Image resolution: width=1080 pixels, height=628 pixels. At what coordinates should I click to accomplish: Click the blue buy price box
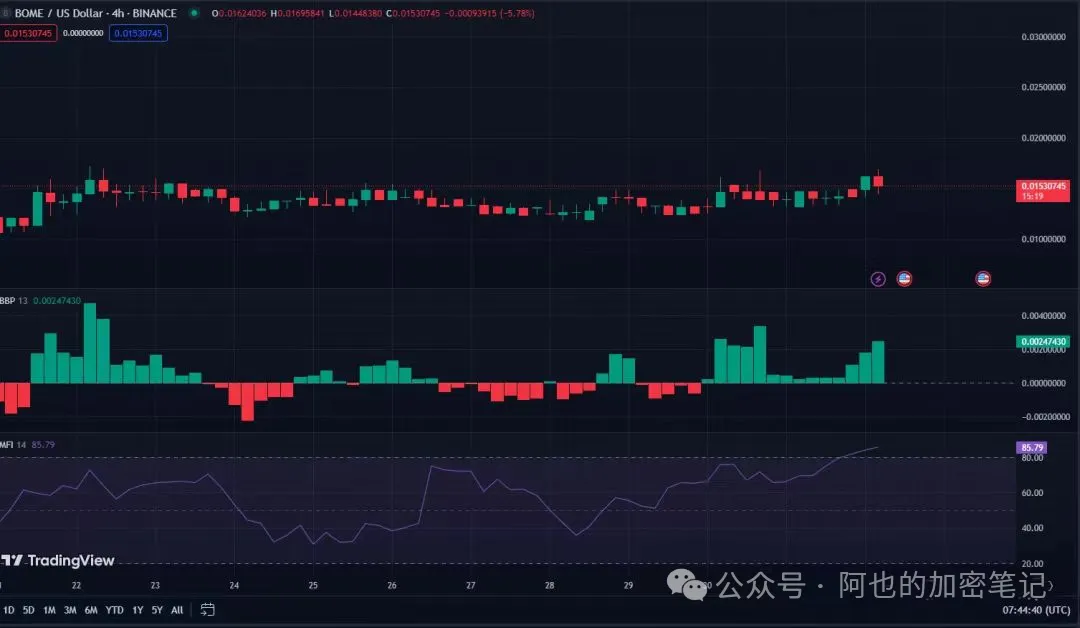(138, 33)
